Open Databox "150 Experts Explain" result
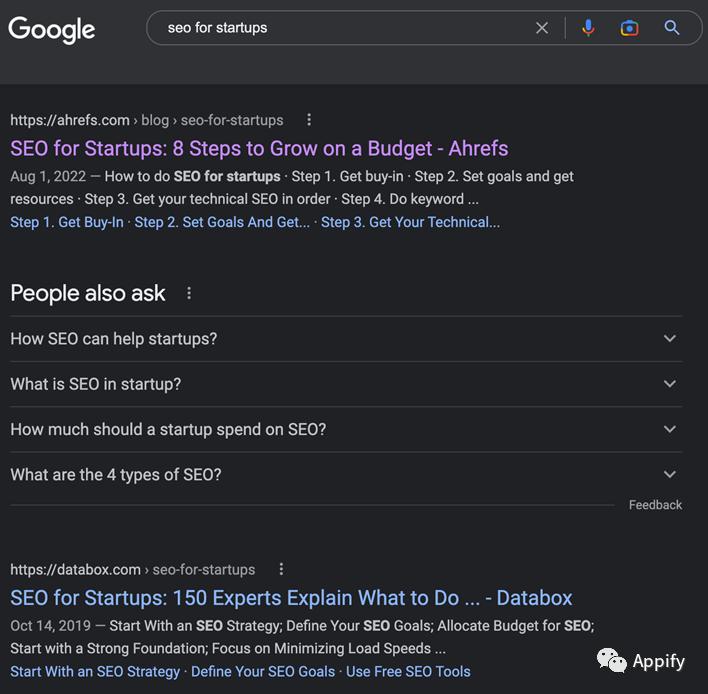Viewport: 708px width, 694px height. [291, 598]
